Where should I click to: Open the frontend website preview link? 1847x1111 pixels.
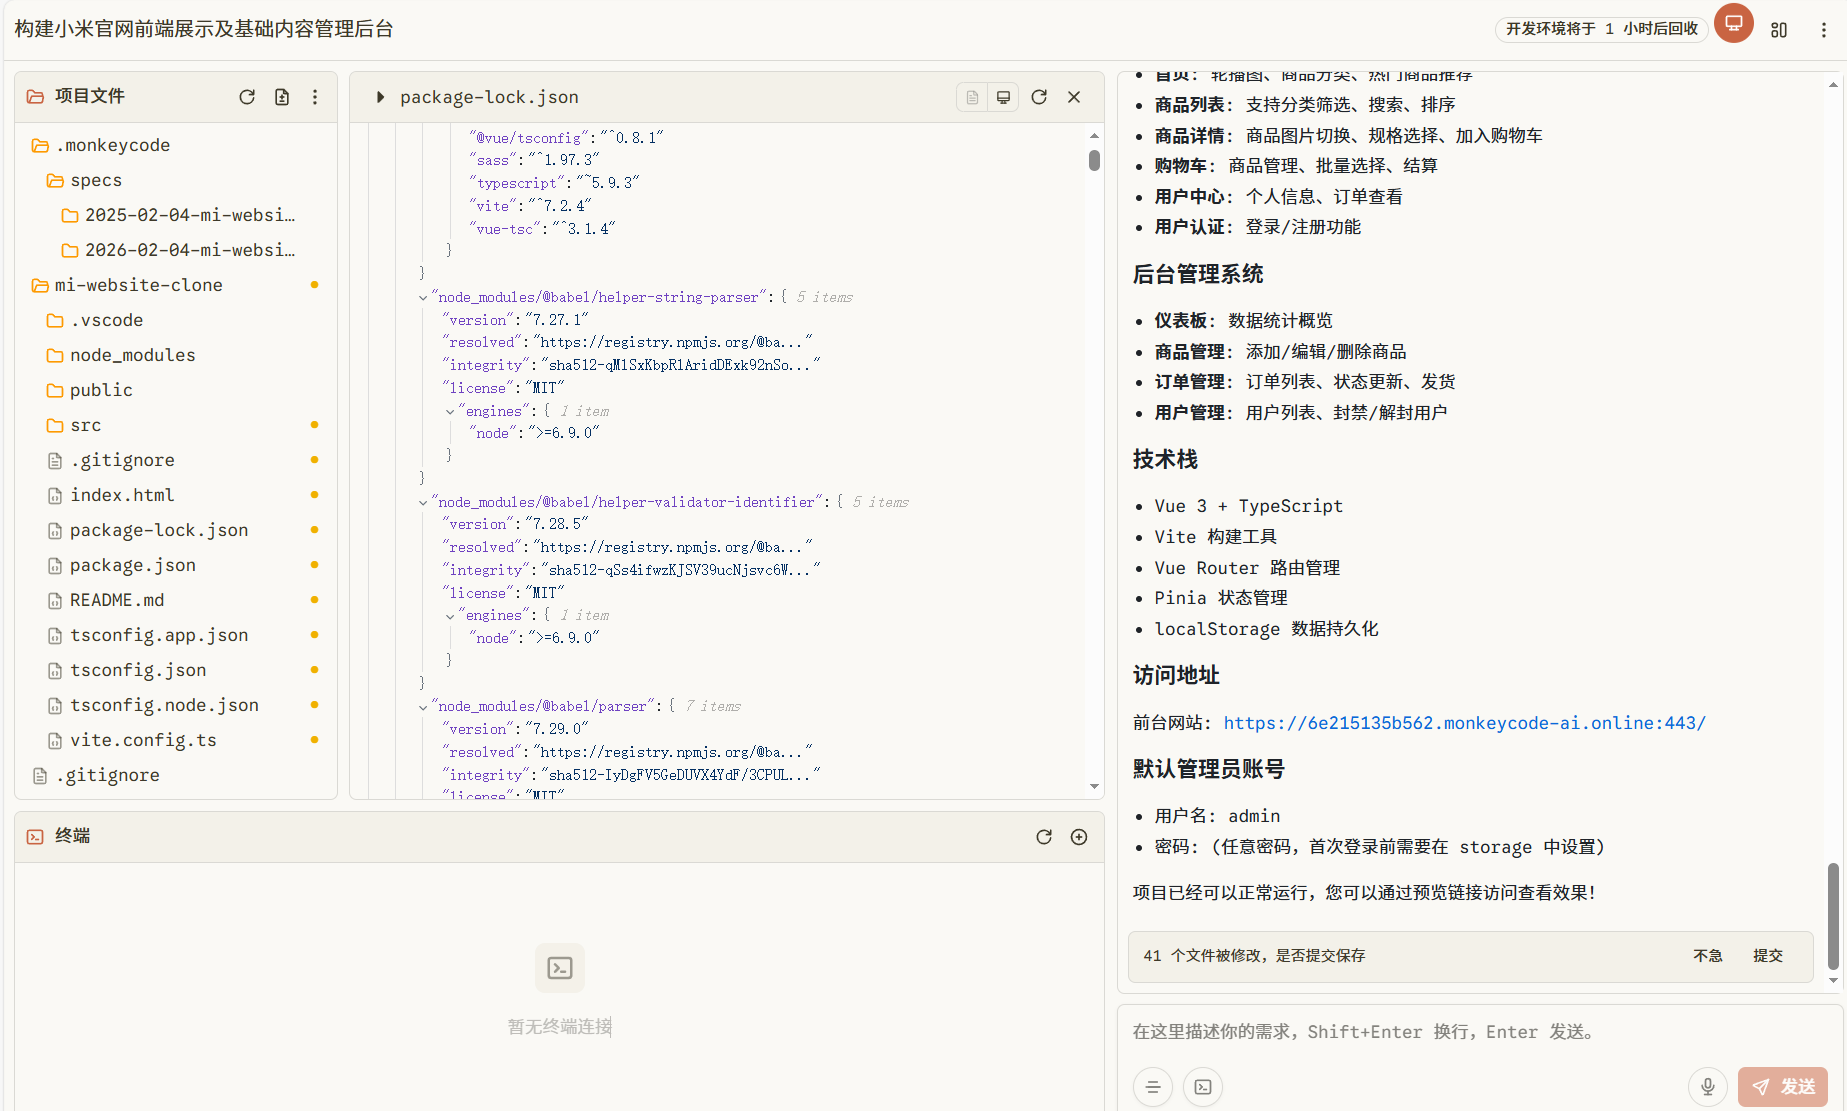1464,723
